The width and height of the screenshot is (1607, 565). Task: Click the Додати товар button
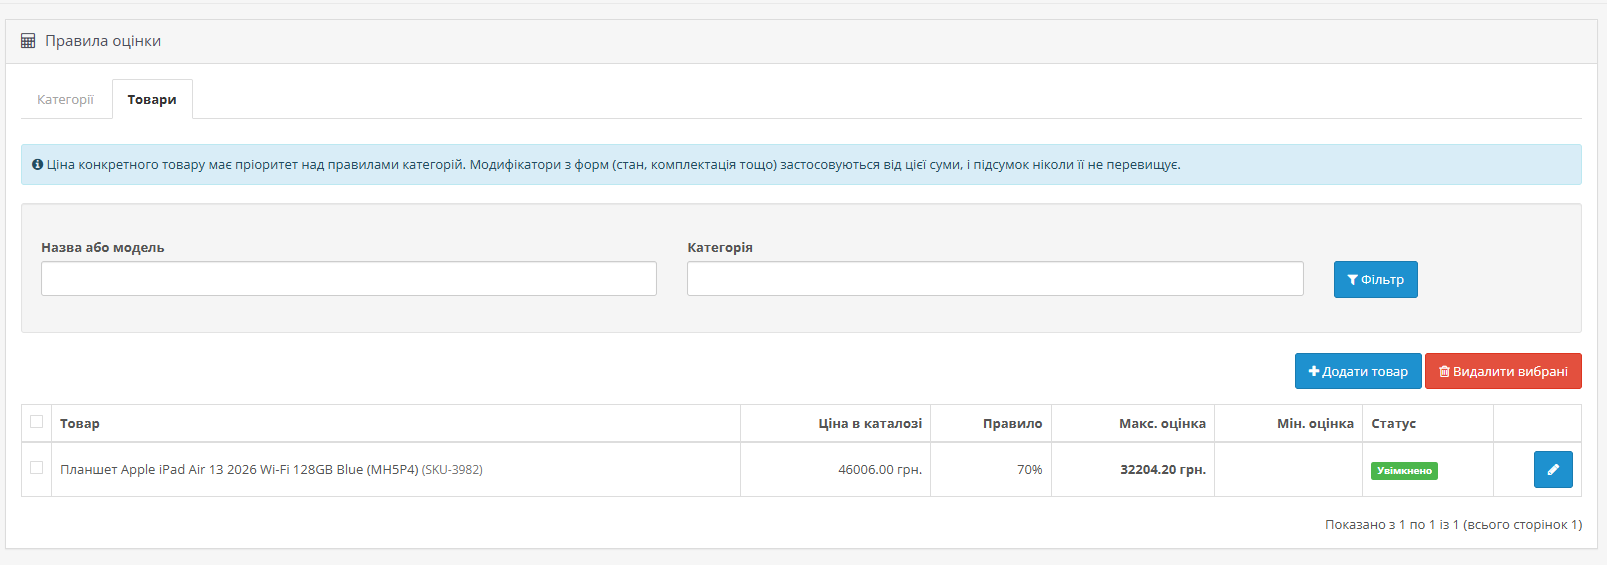1358,371
